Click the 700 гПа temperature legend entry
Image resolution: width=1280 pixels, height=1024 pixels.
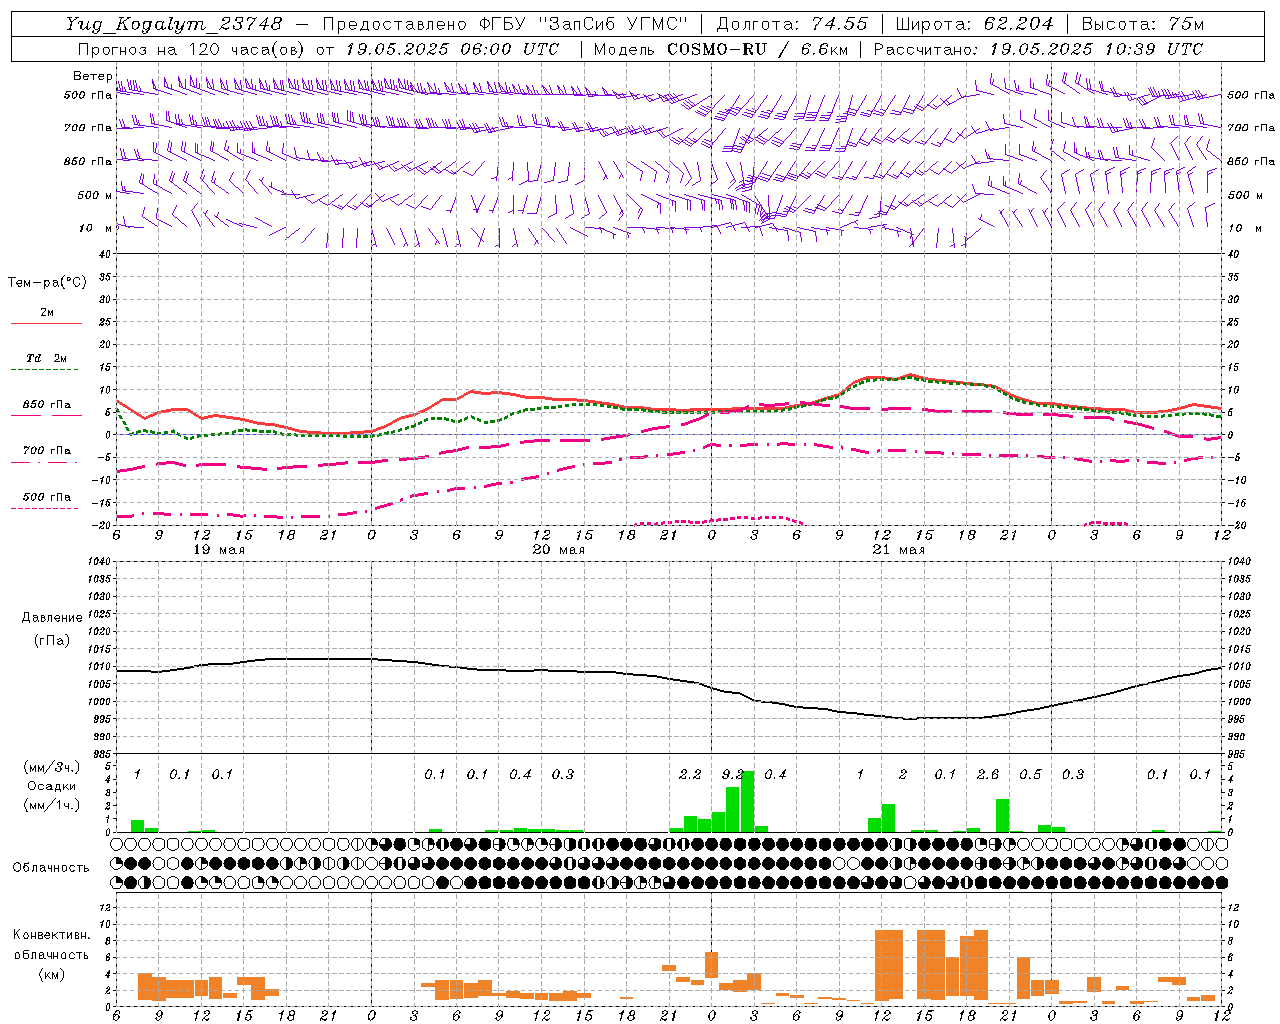click(x=47, y=451)
